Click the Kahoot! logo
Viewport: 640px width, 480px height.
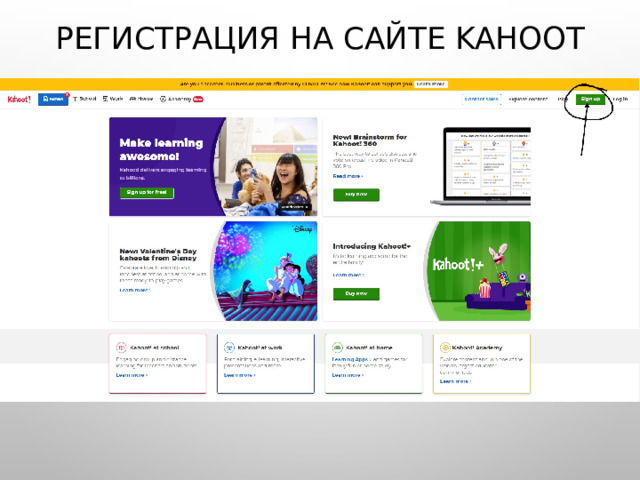pos(19,99)
